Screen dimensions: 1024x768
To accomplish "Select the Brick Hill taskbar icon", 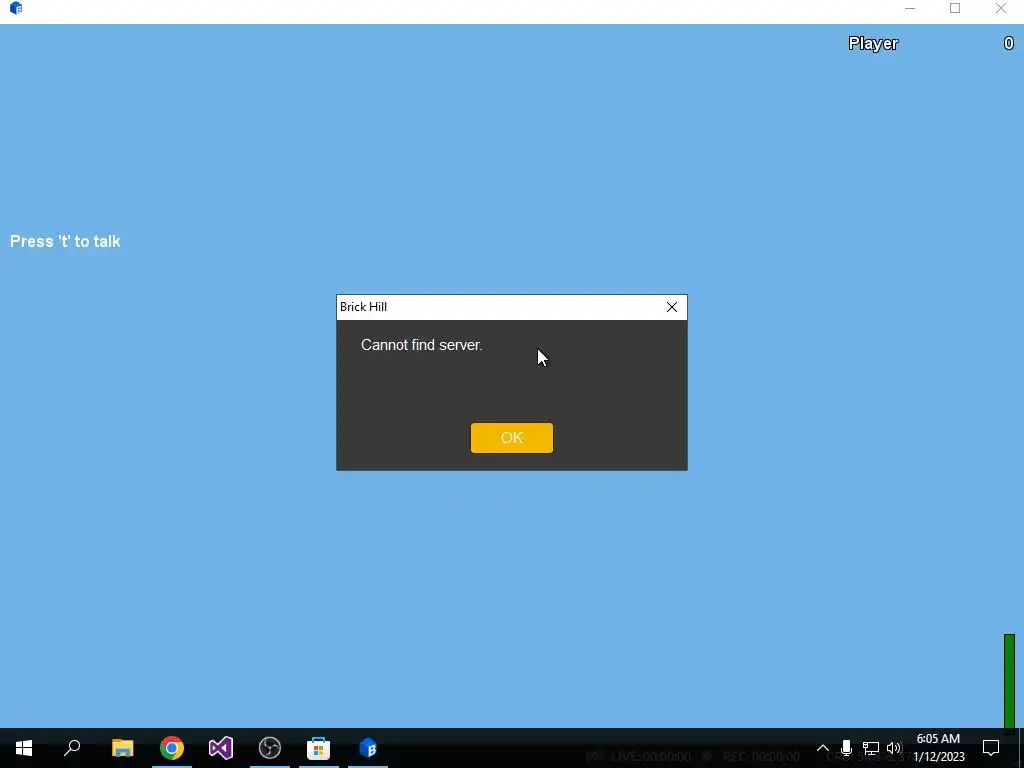I will click(x=368, y=748).
